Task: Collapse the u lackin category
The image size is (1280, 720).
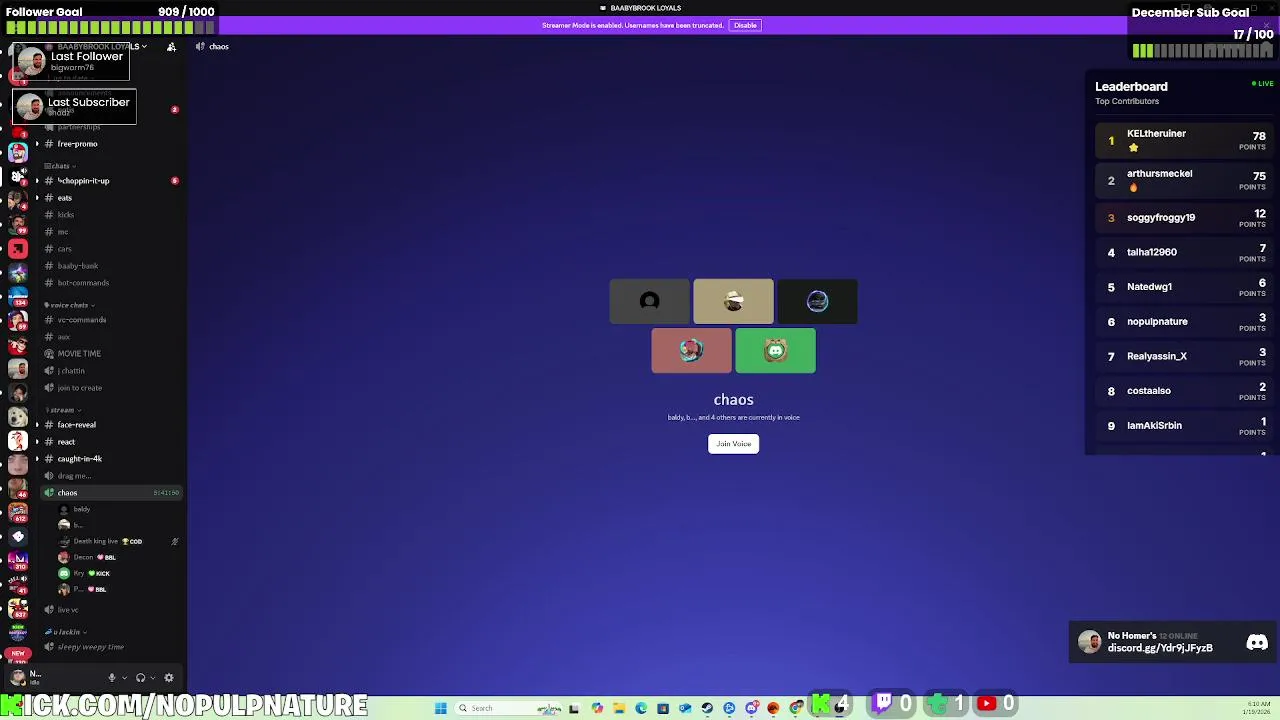Action: 66,632
